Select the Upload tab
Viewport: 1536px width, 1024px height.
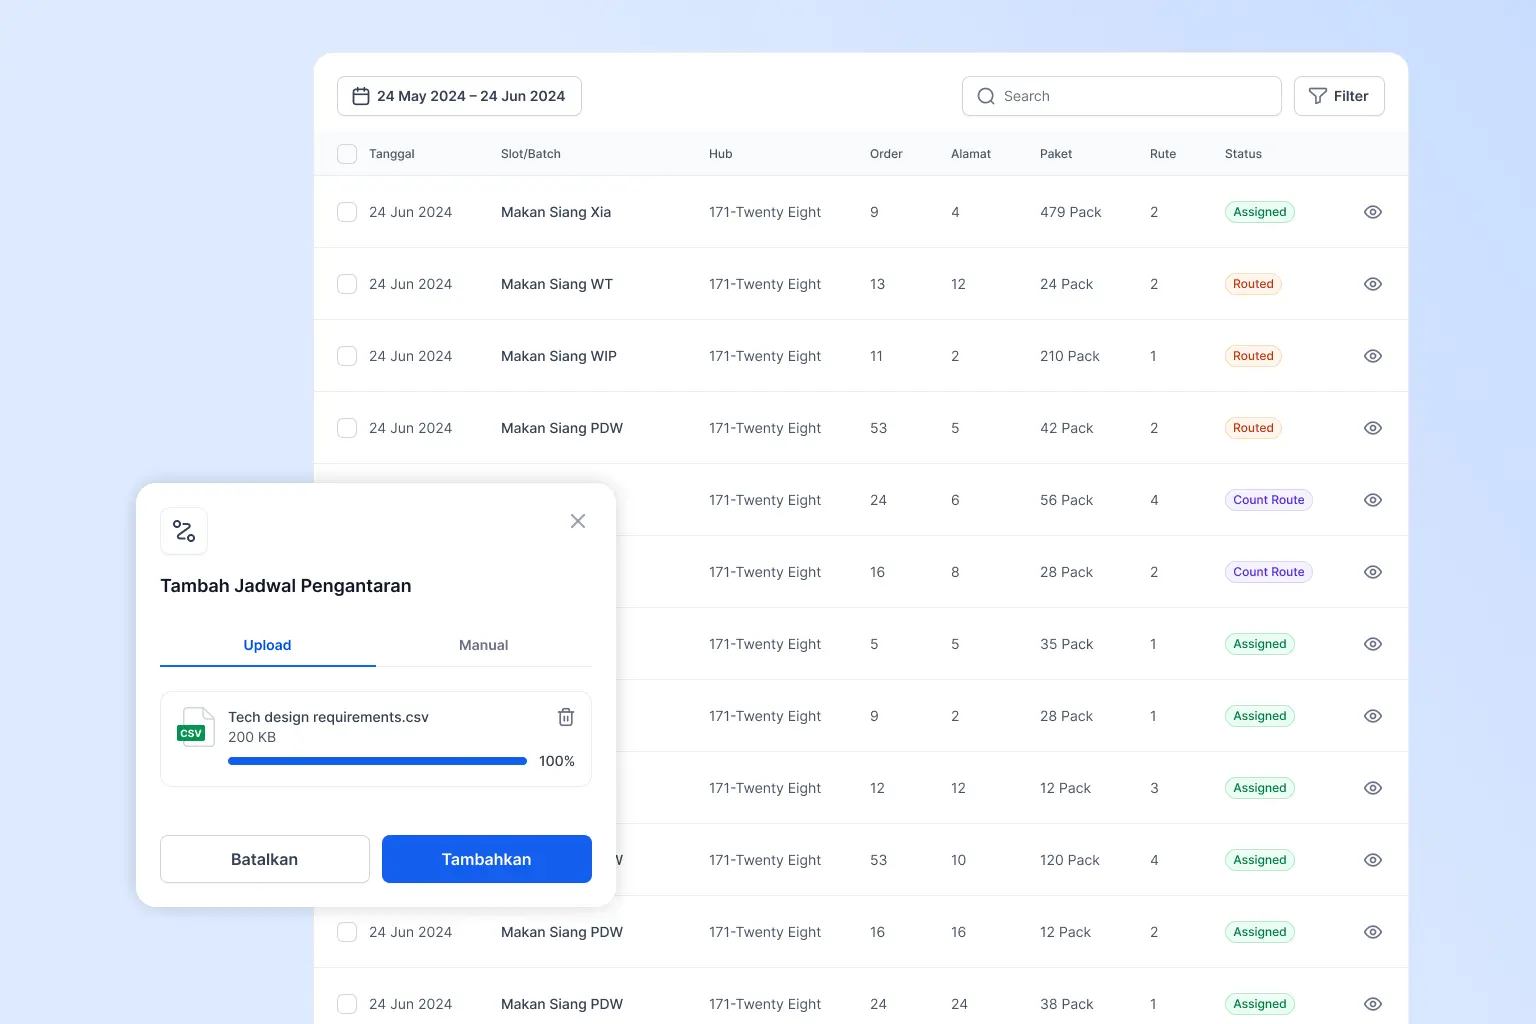click(267, 645)
